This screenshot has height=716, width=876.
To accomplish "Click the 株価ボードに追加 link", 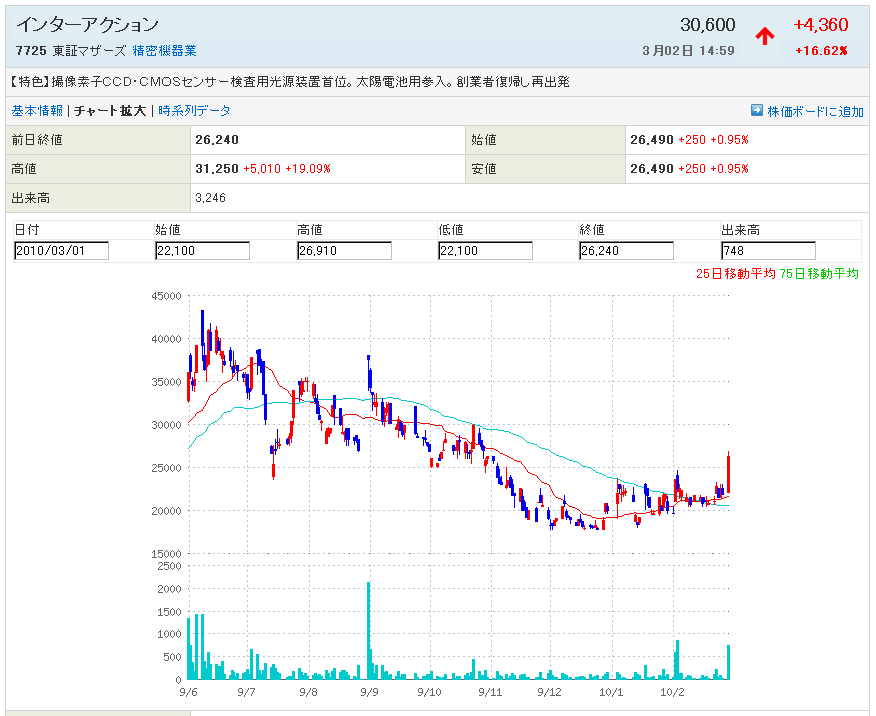I will 815,111.
